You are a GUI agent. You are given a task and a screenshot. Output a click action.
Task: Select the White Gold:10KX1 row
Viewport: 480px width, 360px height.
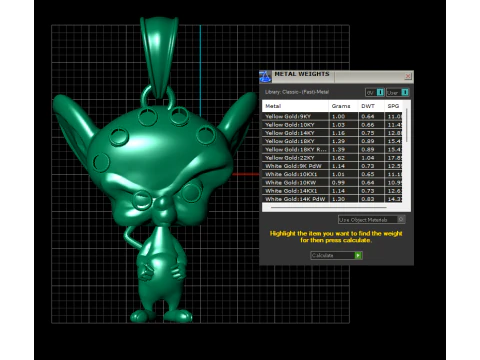pyautogui.click(x=333, y=174)
